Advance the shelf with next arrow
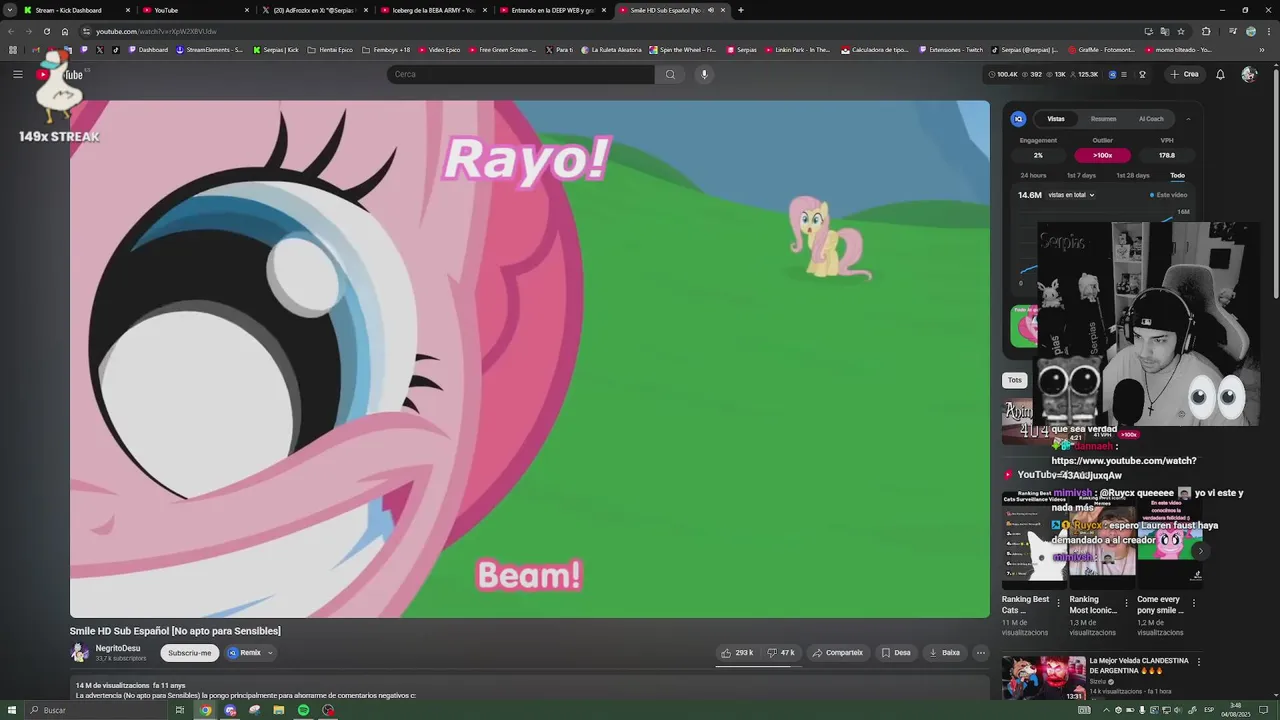Screen dimensions: 1280x720 (x=1200, y=551)
